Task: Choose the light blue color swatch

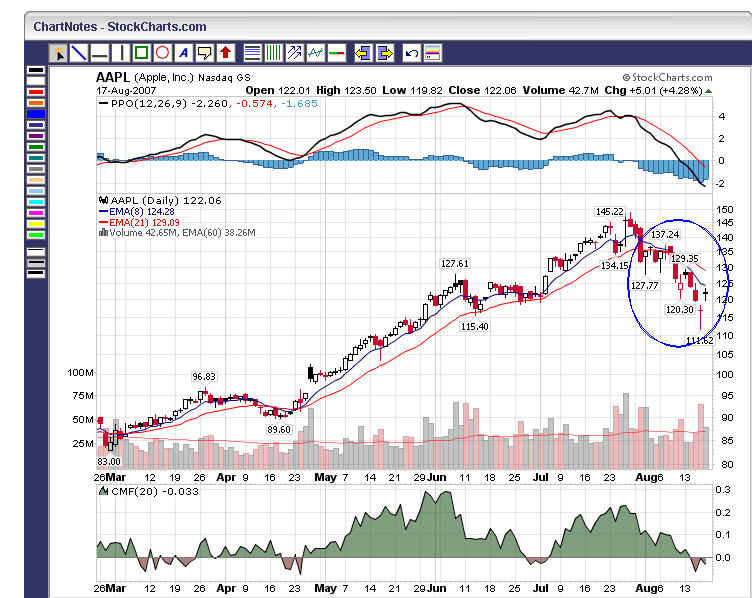Action: tap(36, 191)
